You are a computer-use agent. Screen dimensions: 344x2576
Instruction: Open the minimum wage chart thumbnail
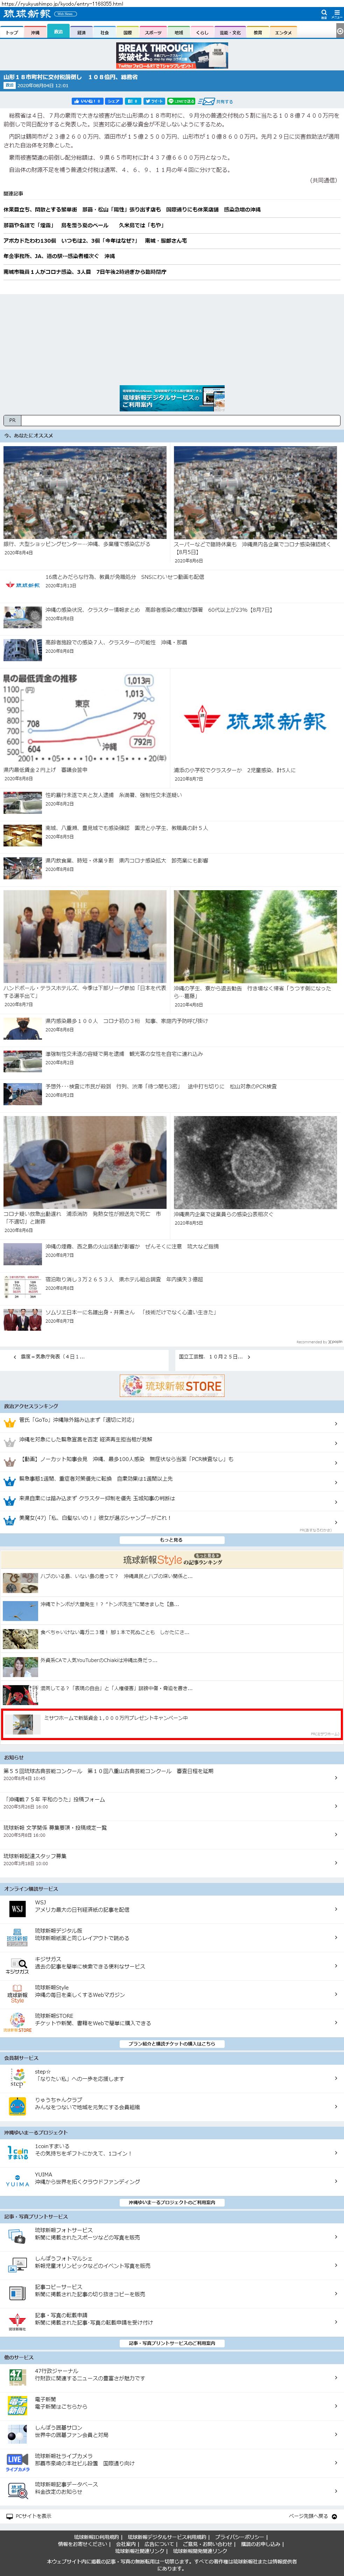85,718
